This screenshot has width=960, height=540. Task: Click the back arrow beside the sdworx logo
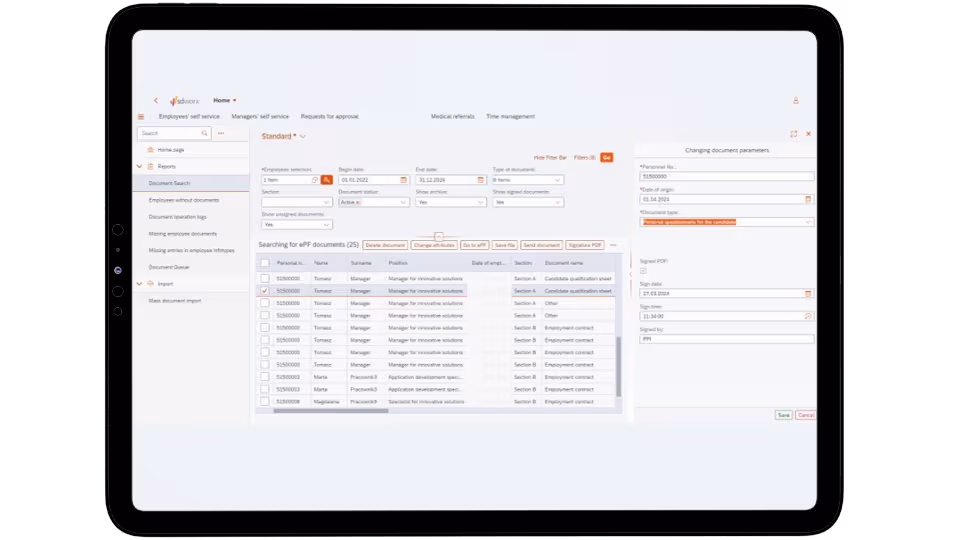tap(156, 100)
